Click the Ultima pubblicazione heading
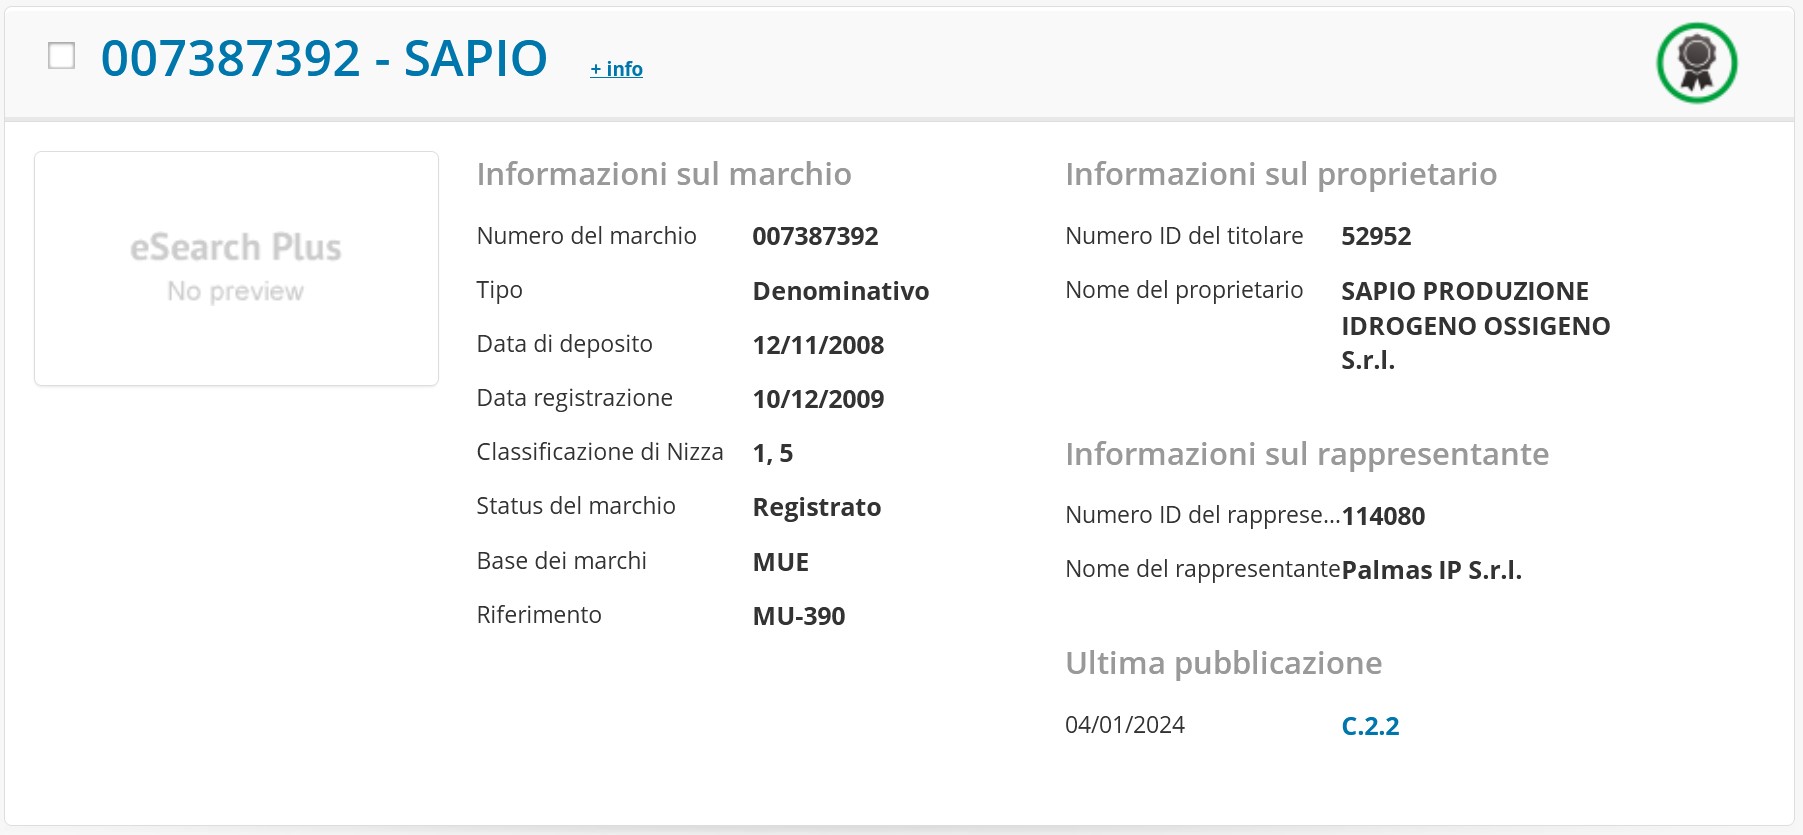This screenshot has height=835, width=1803. (x=1224, y=663)
